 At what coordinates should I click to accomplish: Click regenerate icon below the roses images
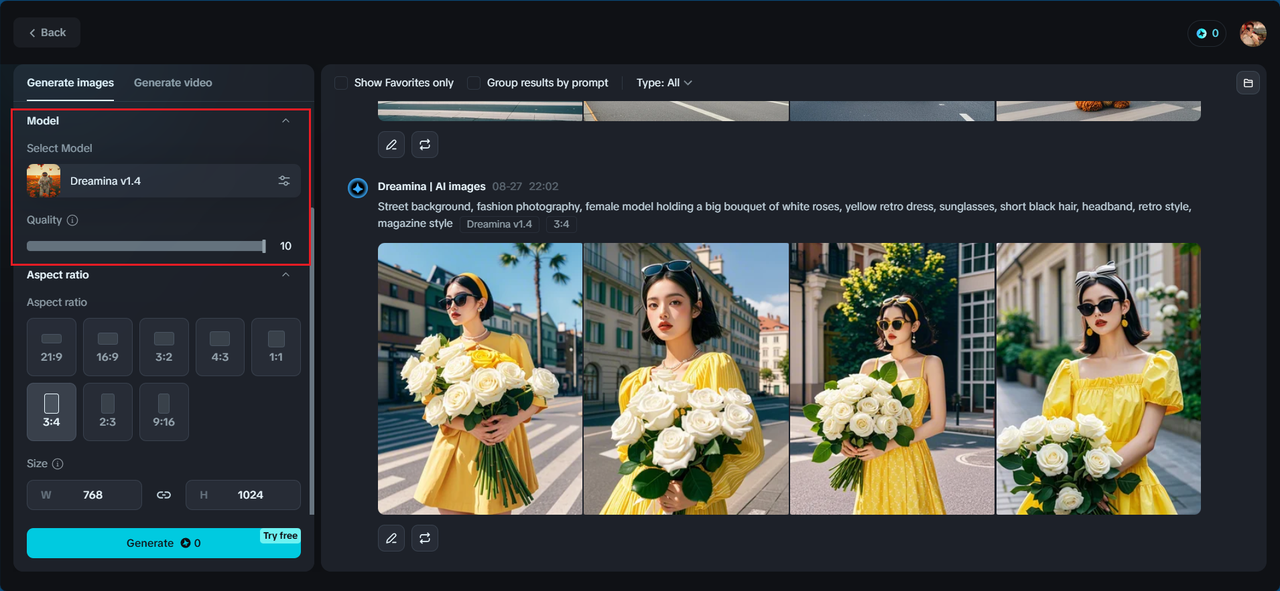(x=425, y=538)
